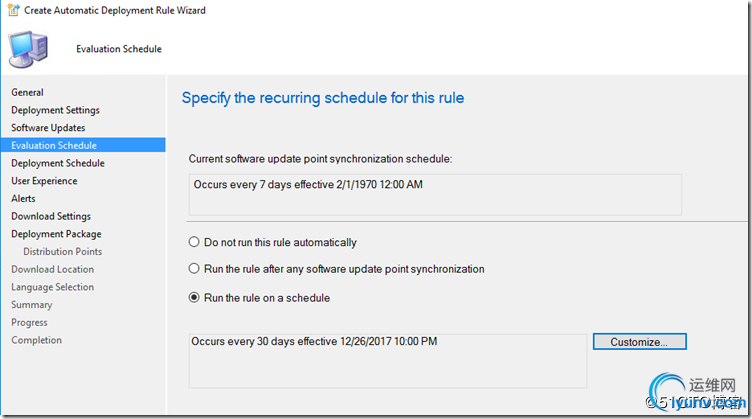Viewport: 752px width, 419px height.
Task: Open Download Settings in sidebar
Action: tap(51, 216)
